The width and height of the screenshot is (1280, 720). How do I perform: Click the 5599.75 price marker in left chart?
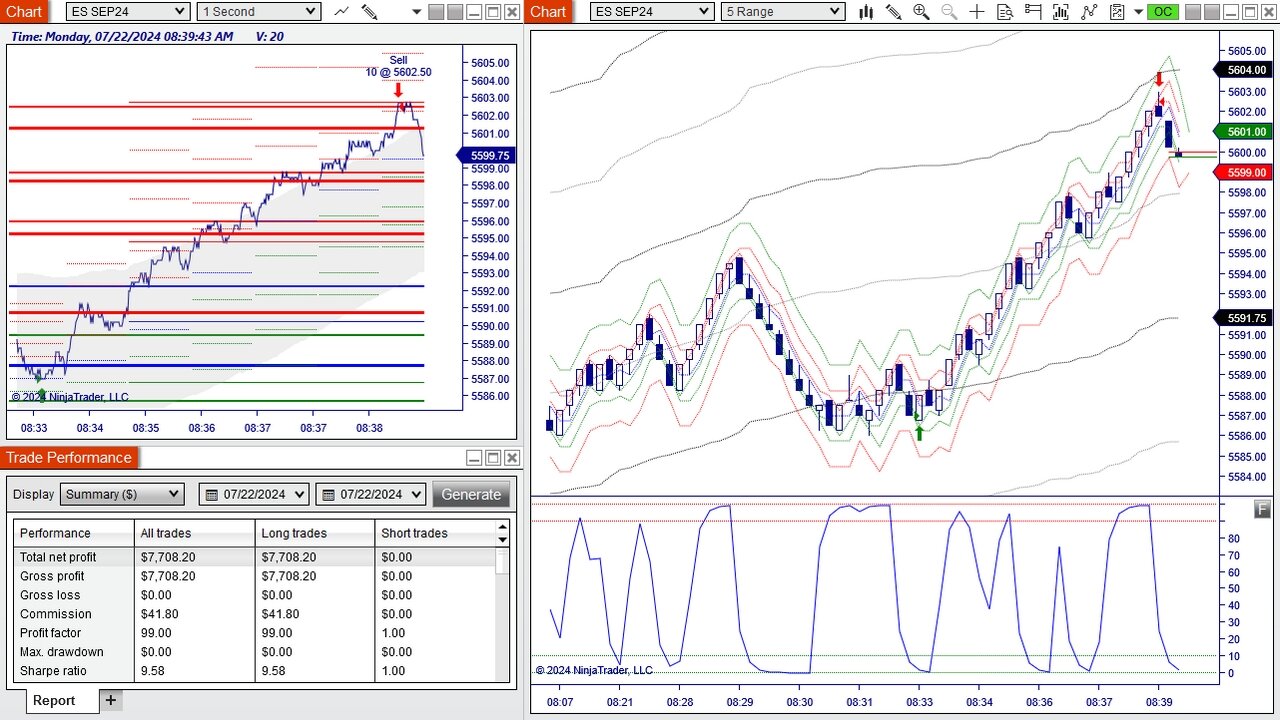[488, 155]
